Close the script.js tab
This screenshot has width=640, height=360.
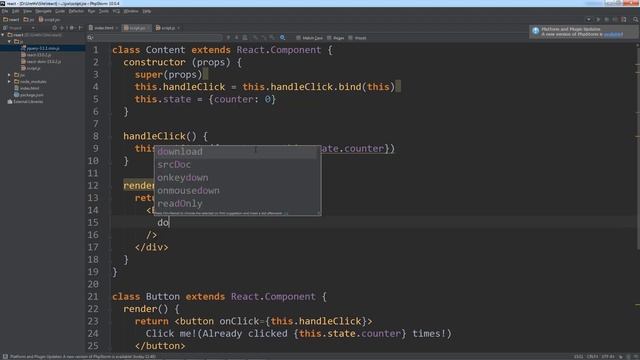click(178, 28)
